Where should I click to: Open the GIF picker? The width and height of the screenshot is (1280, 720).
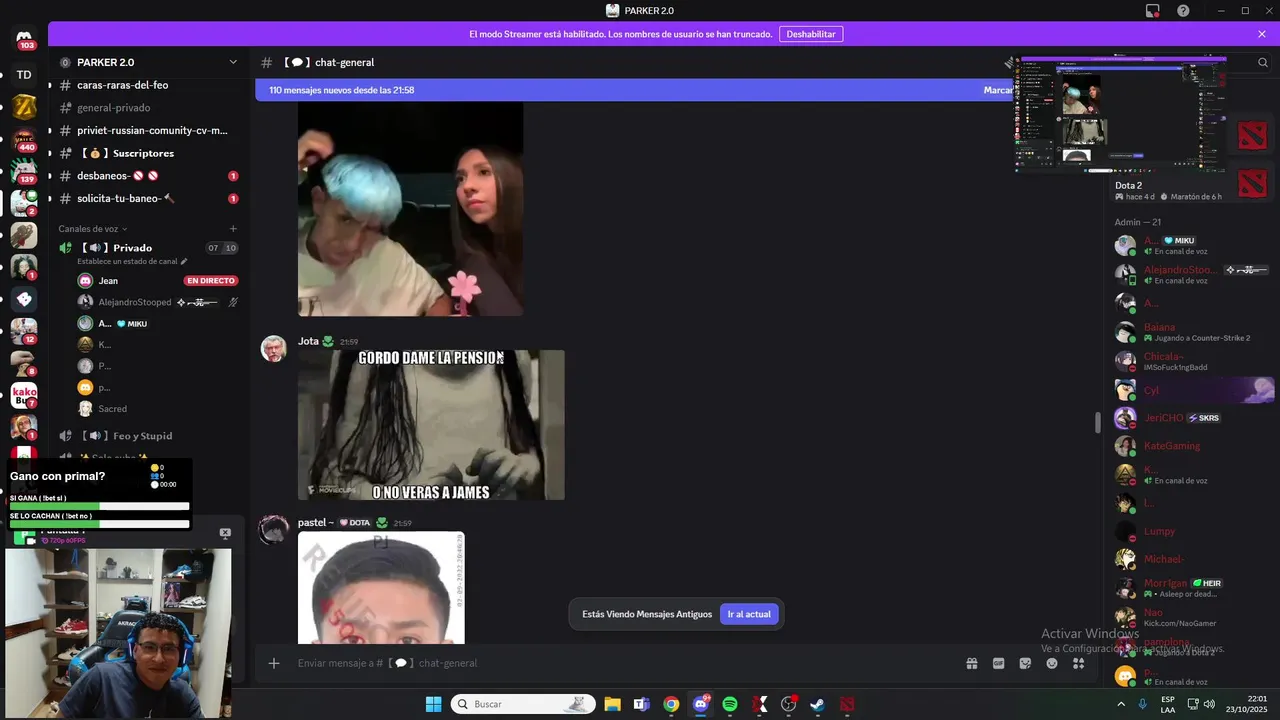click(998, 663)
